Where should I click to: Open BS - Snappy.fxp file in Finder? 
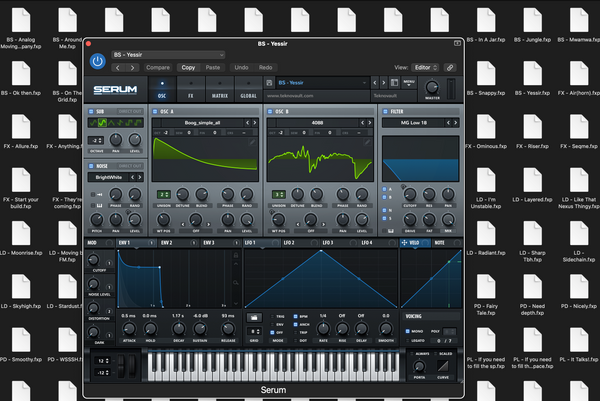pyautogui.click(x=486, y=79)
